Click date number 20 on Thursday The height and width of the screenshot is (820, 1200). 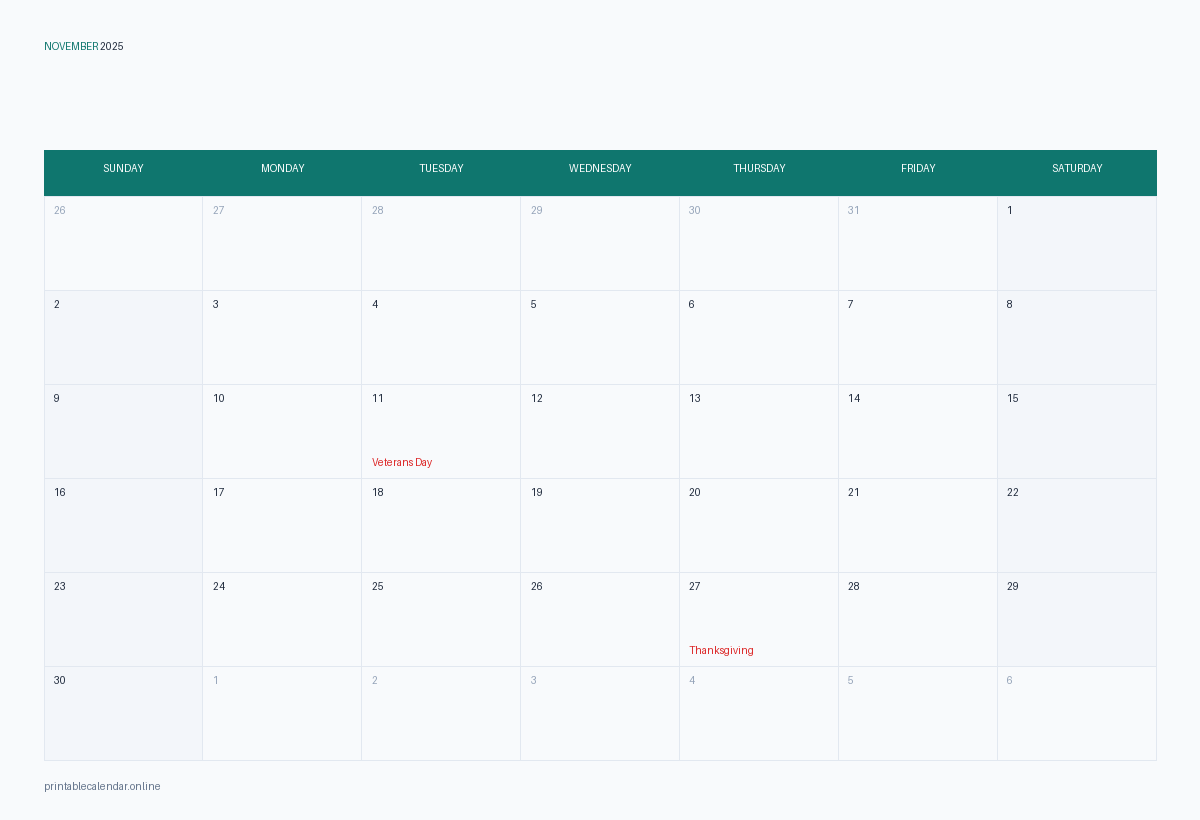click(x=695, y=493)
